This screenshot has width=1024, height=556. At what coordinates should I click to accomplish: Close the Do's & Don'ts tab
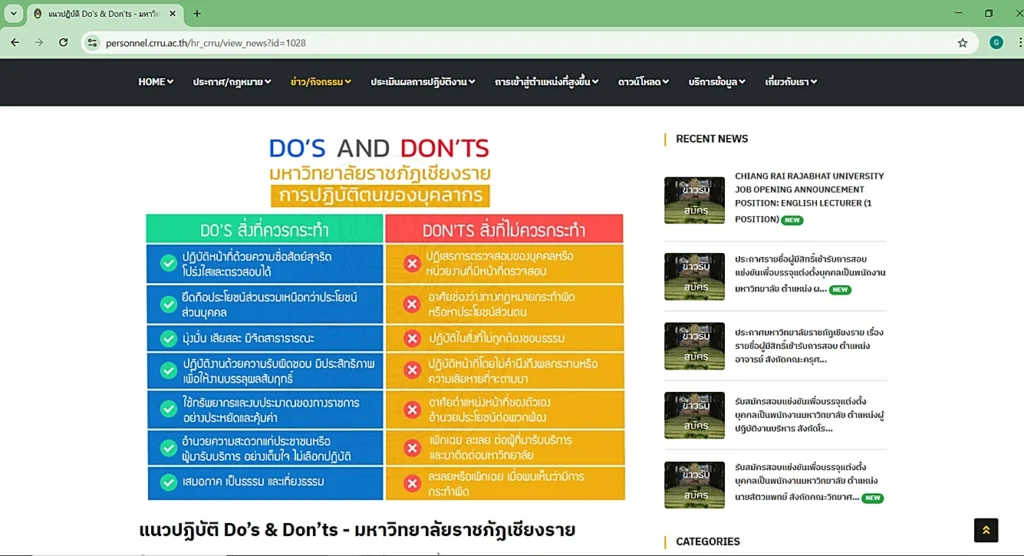coord(172,13)
